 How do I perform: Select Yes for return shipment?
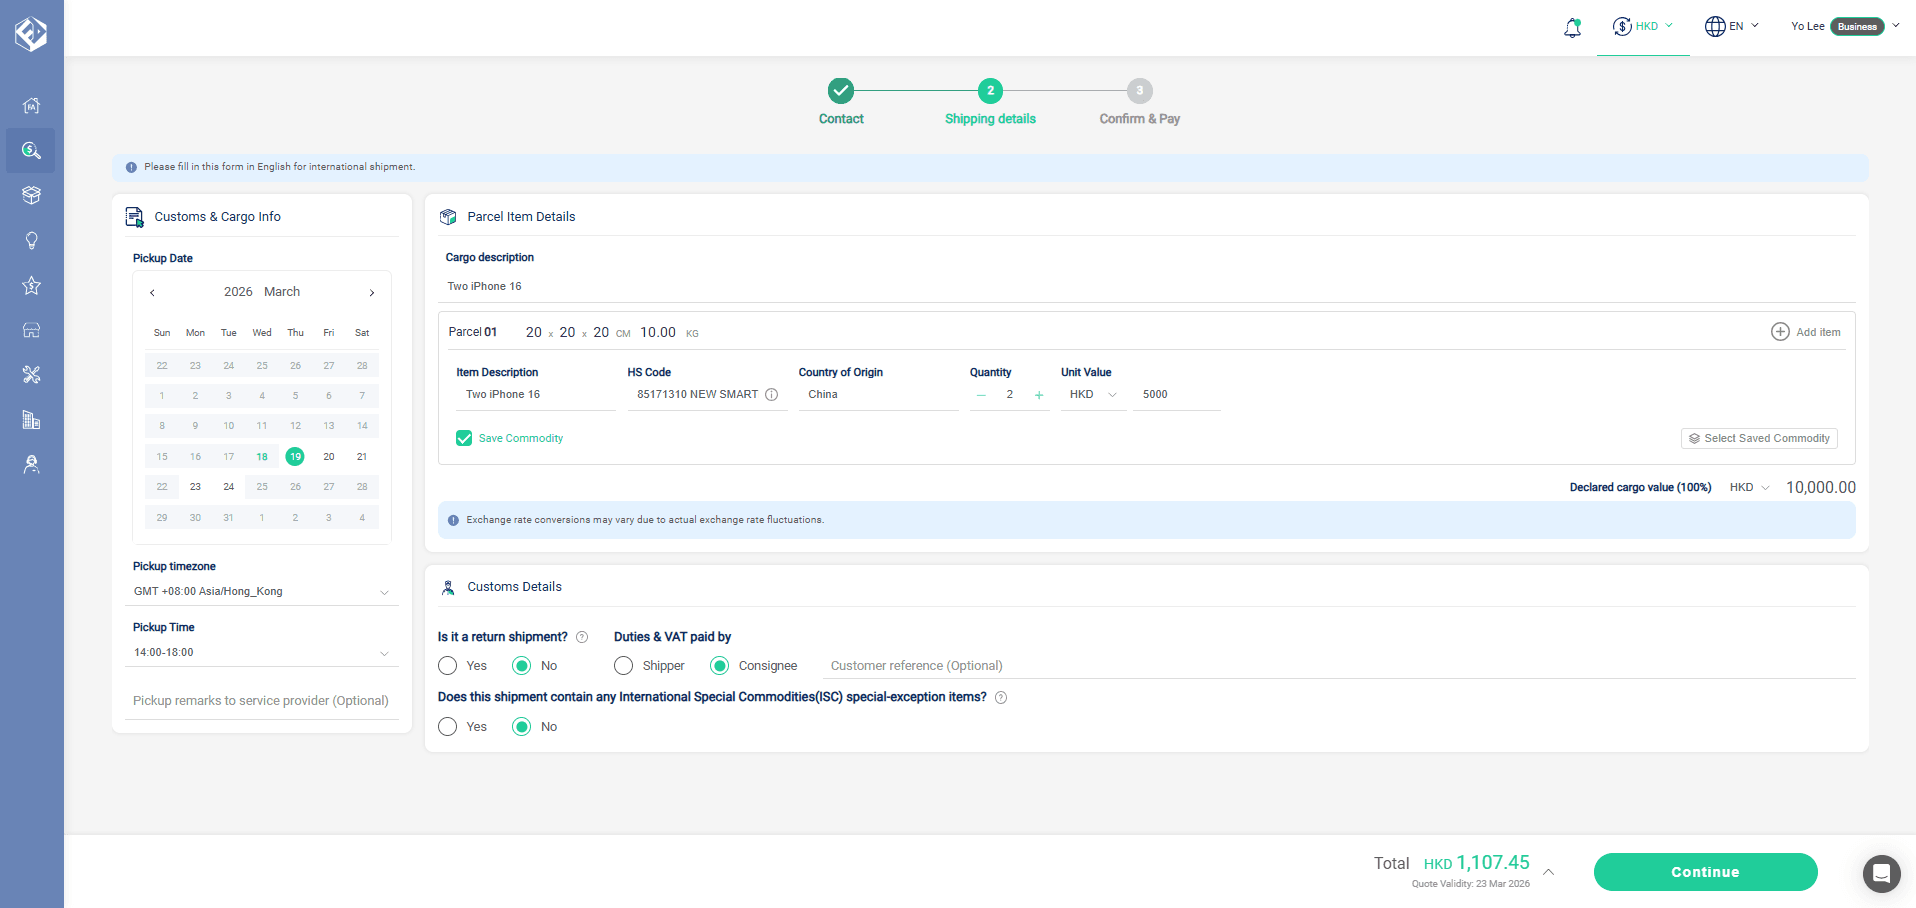[x=448, y=666]
